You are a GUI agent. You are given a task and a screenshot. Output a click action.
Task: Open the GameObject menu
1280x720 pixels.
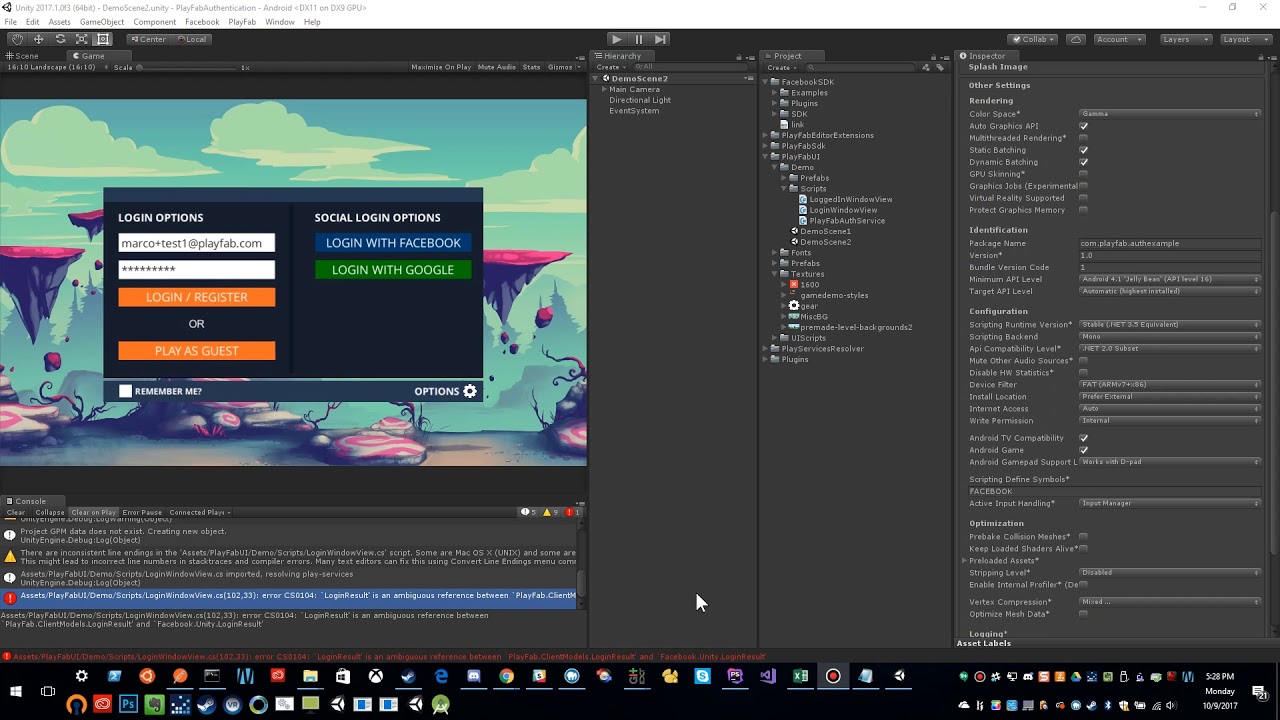pos(102,22)
